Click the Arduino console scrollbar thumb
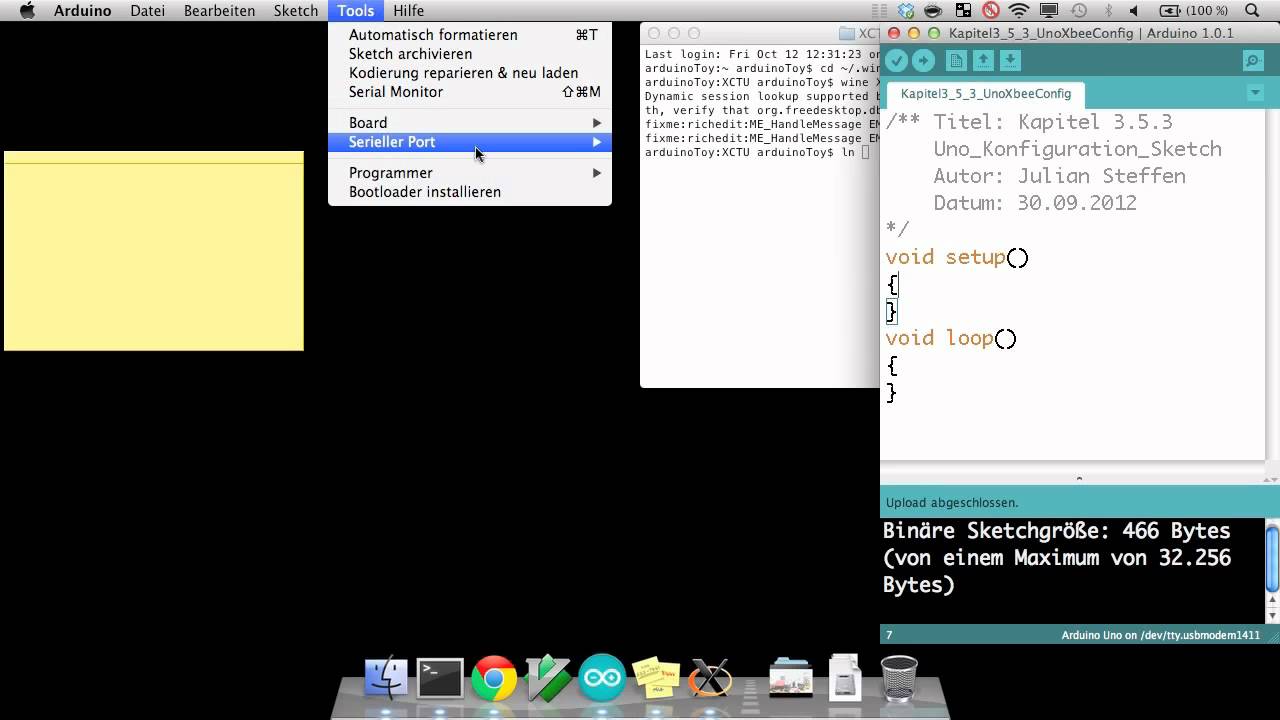Viewport: 1280px width, 720px height. tap(1272, 560)
